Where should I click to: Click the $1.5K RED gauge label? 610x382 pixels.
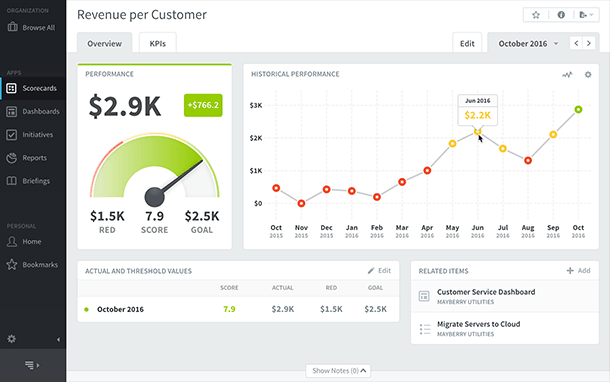tap(107, 222)
